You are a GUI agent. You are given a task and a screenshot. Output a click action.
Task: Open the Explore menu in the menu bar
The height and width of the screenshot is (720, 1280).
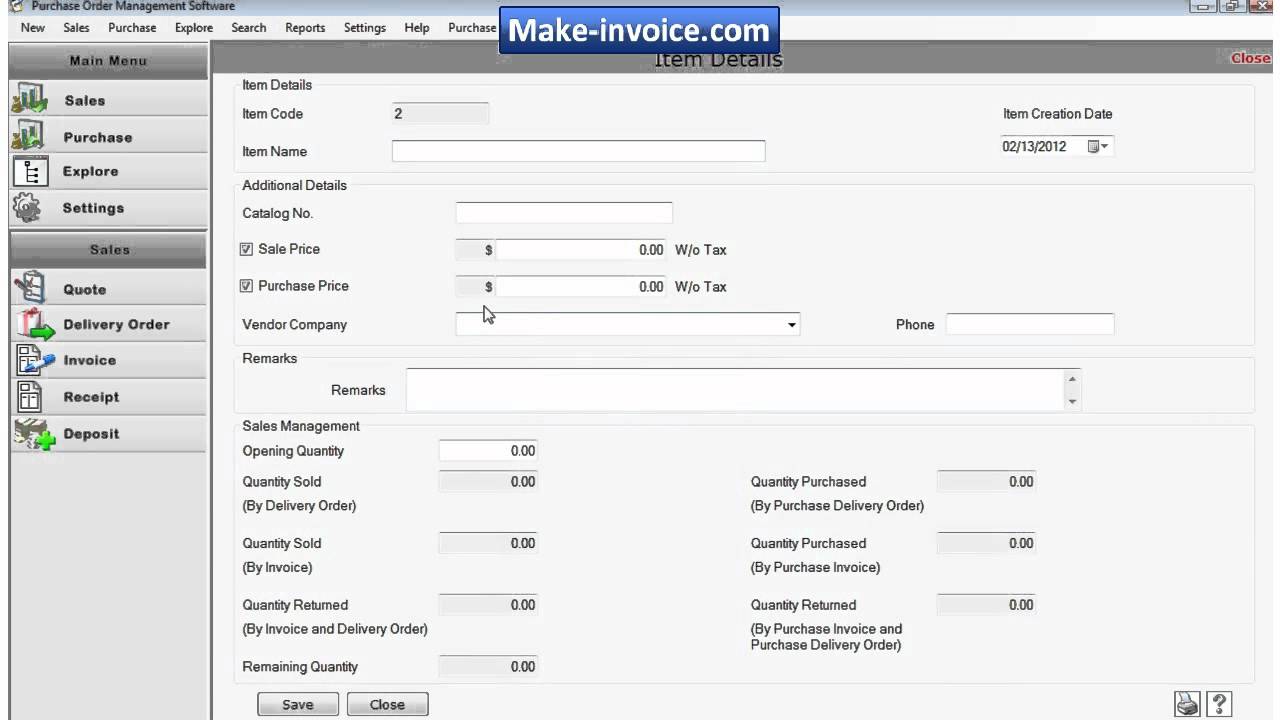[x=194, y=28]
